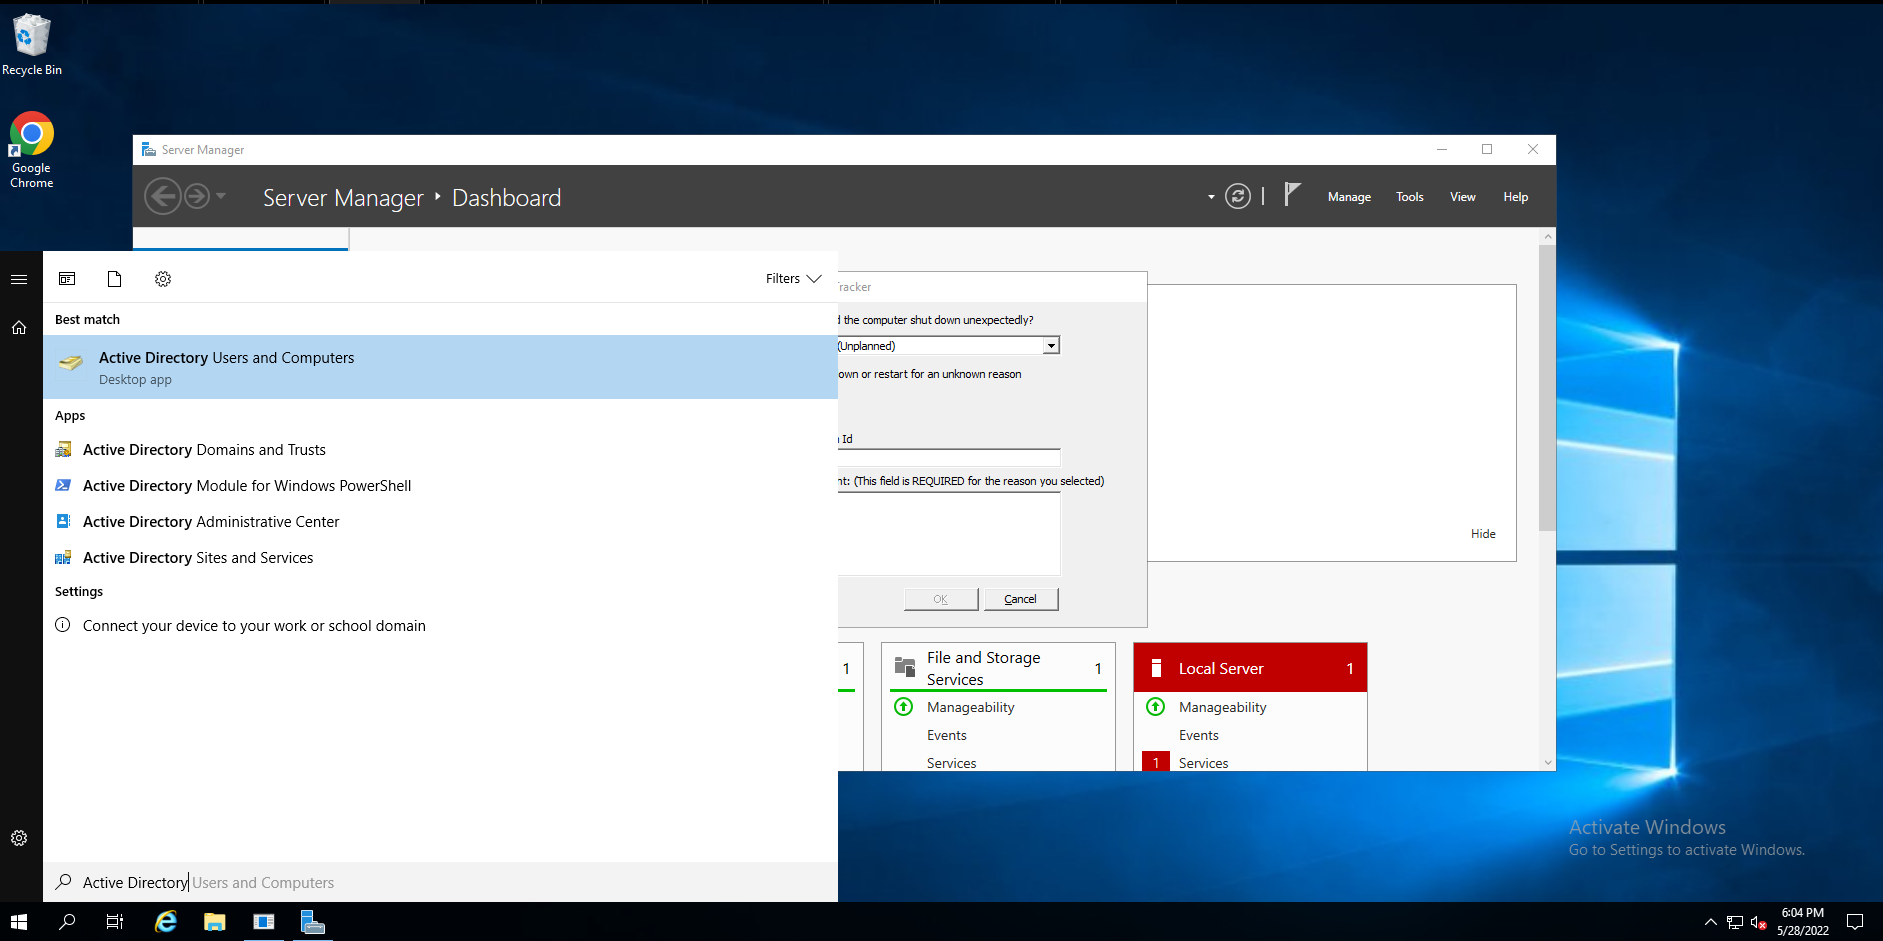Filter search results by documents icon
The image size is (1883, 941).
[114, 279]
